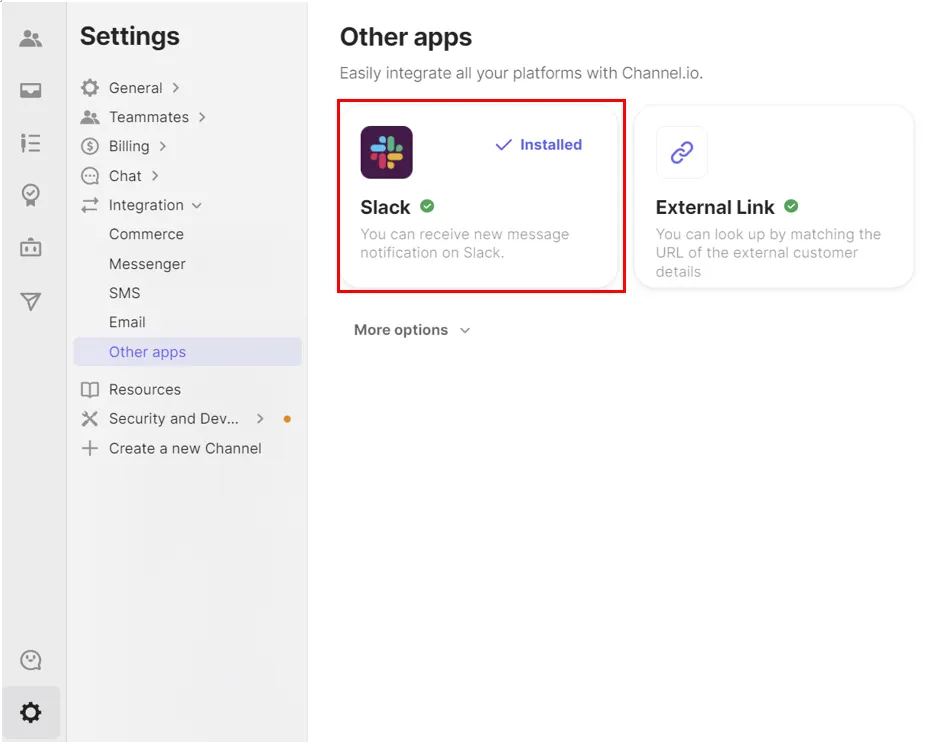Click the Slack app logo
Viewport: 935px width, 742px height.
[386, 152]
